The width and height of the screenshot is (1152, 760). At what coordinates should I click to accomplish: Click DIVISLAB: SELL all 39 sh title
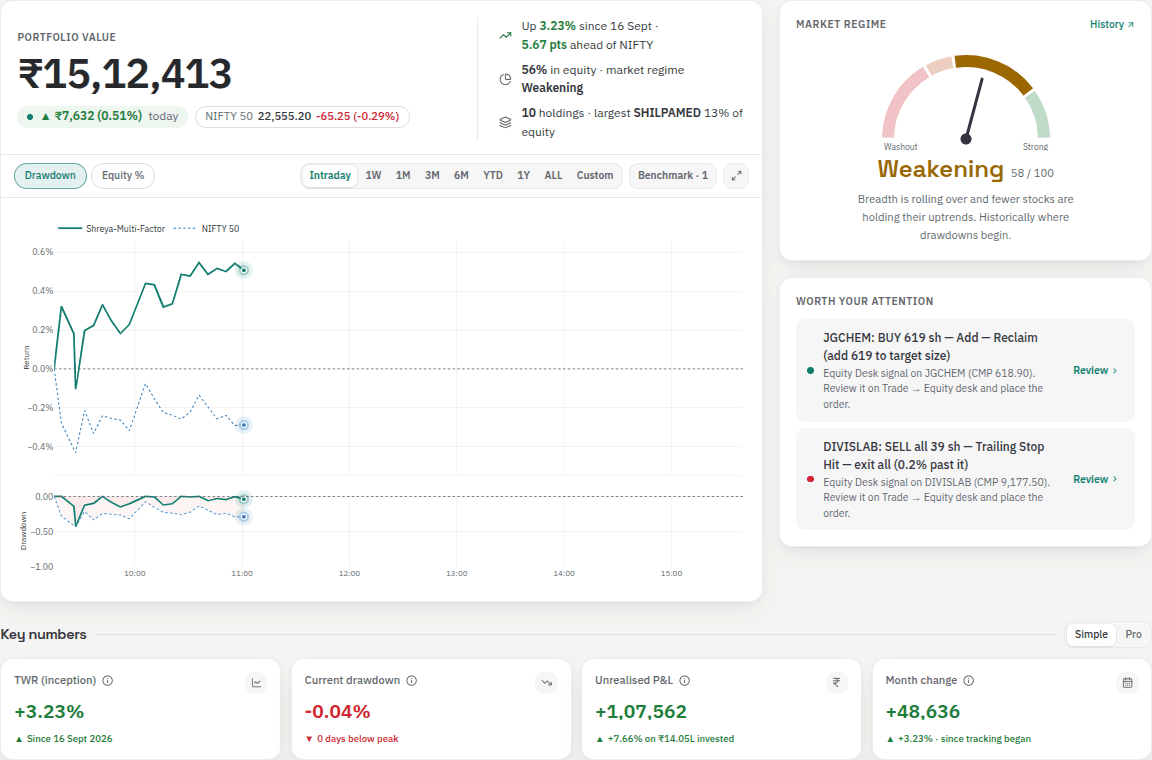[933, 455]
